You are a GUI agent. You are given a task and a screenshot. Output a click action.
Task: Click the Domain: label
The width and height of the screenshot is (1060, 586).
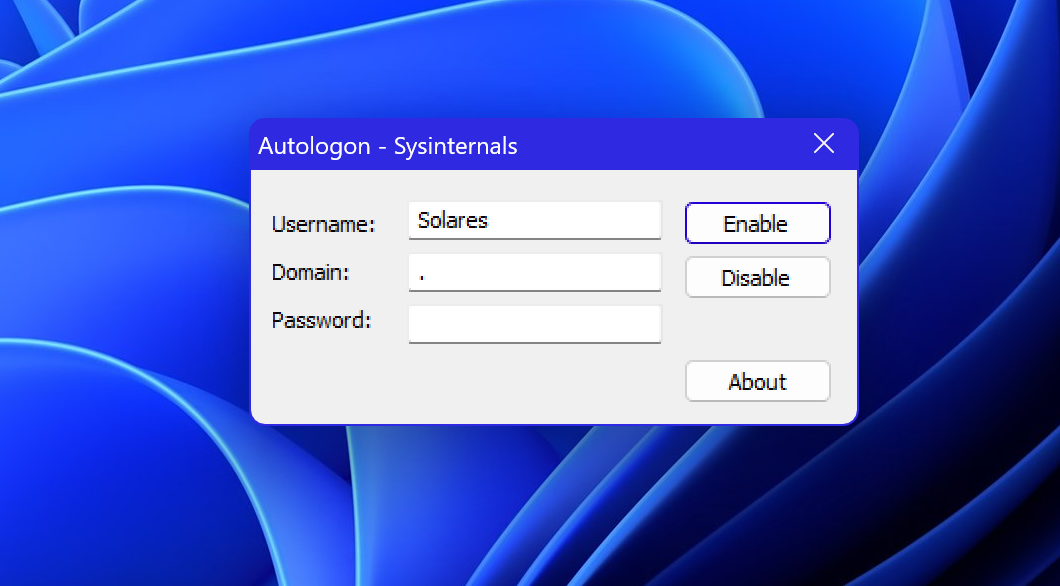point(310,272)
